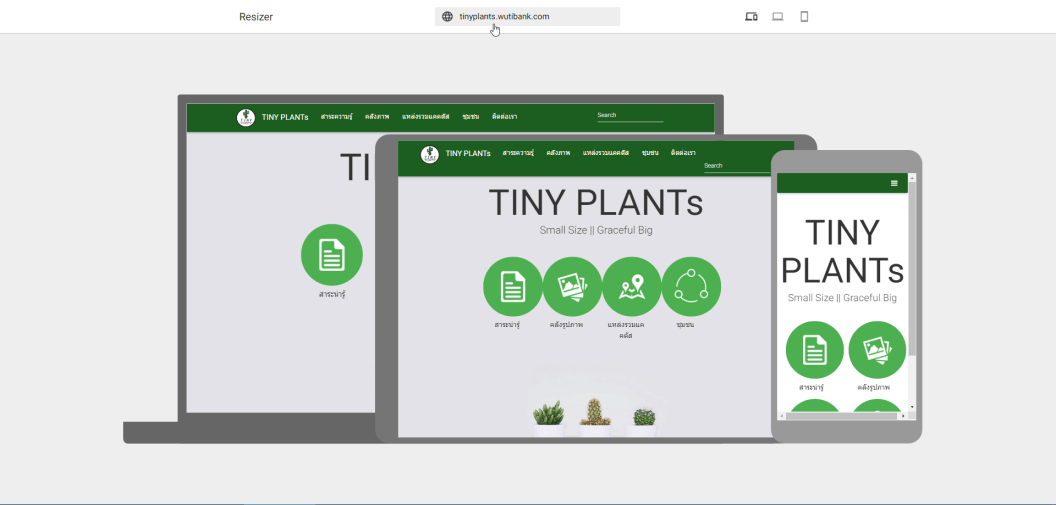Click the Search field in tablet preview navbar
Viewport: 1056px width, 505px height.
(x=735, y=166)
